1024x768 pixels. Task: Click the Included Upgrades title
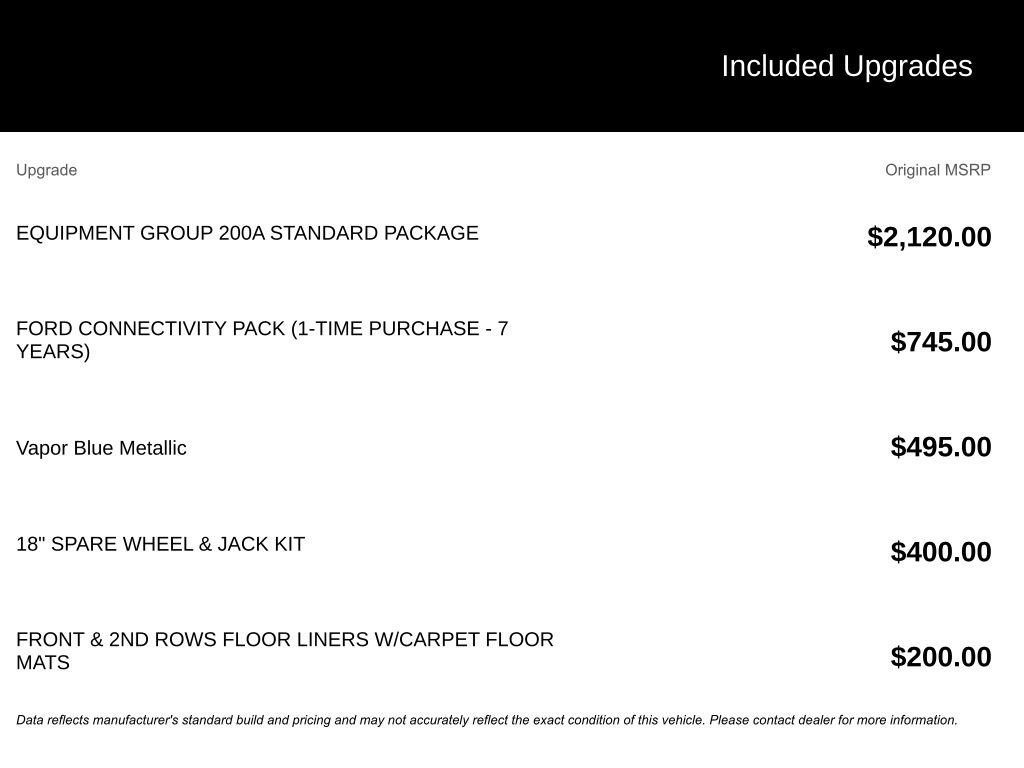click(846, 66)
